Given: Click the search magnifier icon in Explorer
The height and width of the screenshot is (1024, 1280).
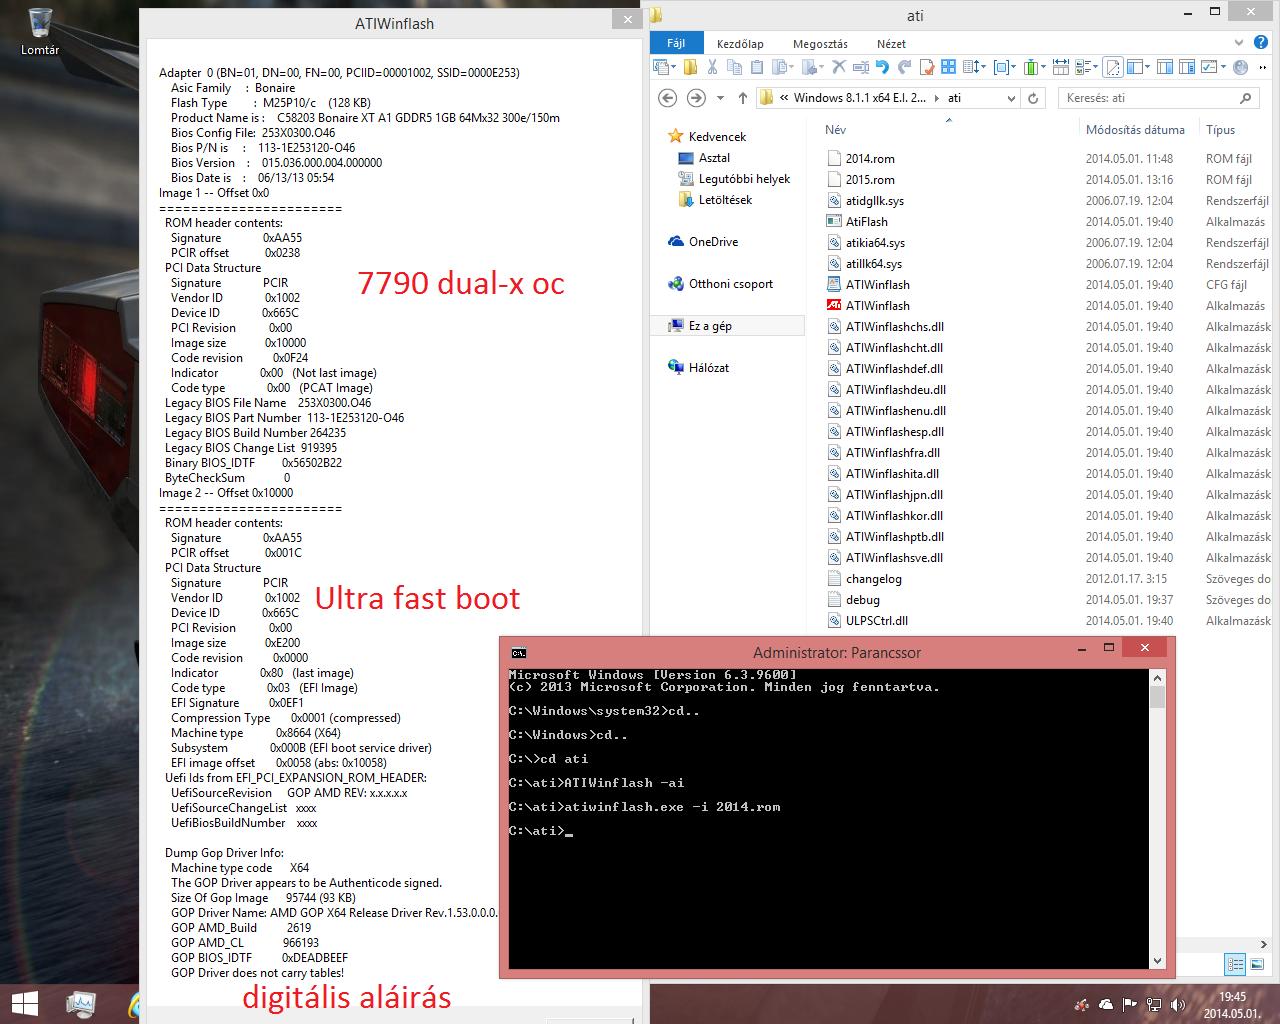Looking at the screenshot, I should click(1245, 98).
